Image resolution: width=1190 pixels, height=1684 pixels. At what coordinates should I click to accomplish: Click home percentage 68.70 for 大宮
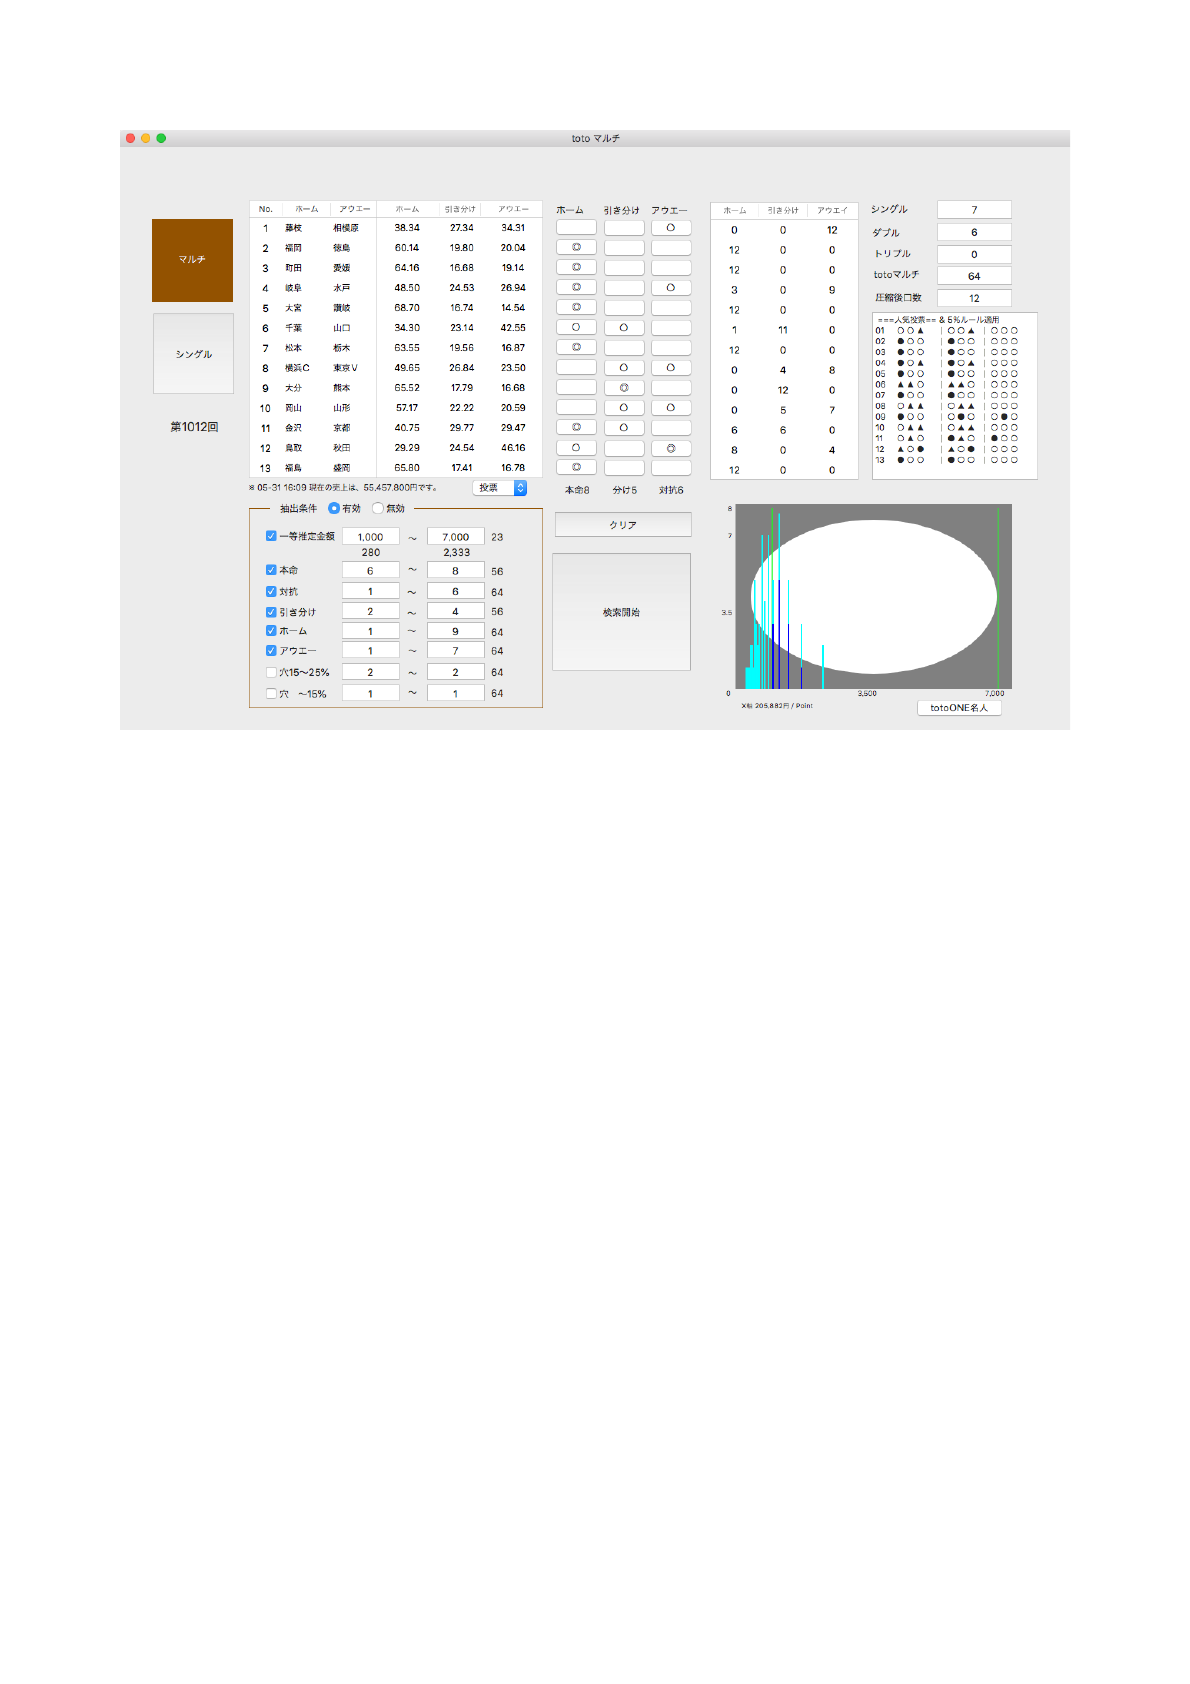(407, 308)
